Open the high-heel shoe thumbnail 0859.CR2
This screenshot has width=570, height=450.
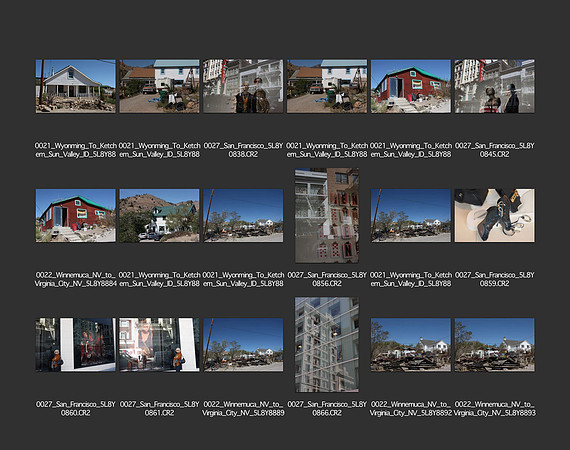tap(494, 215)
